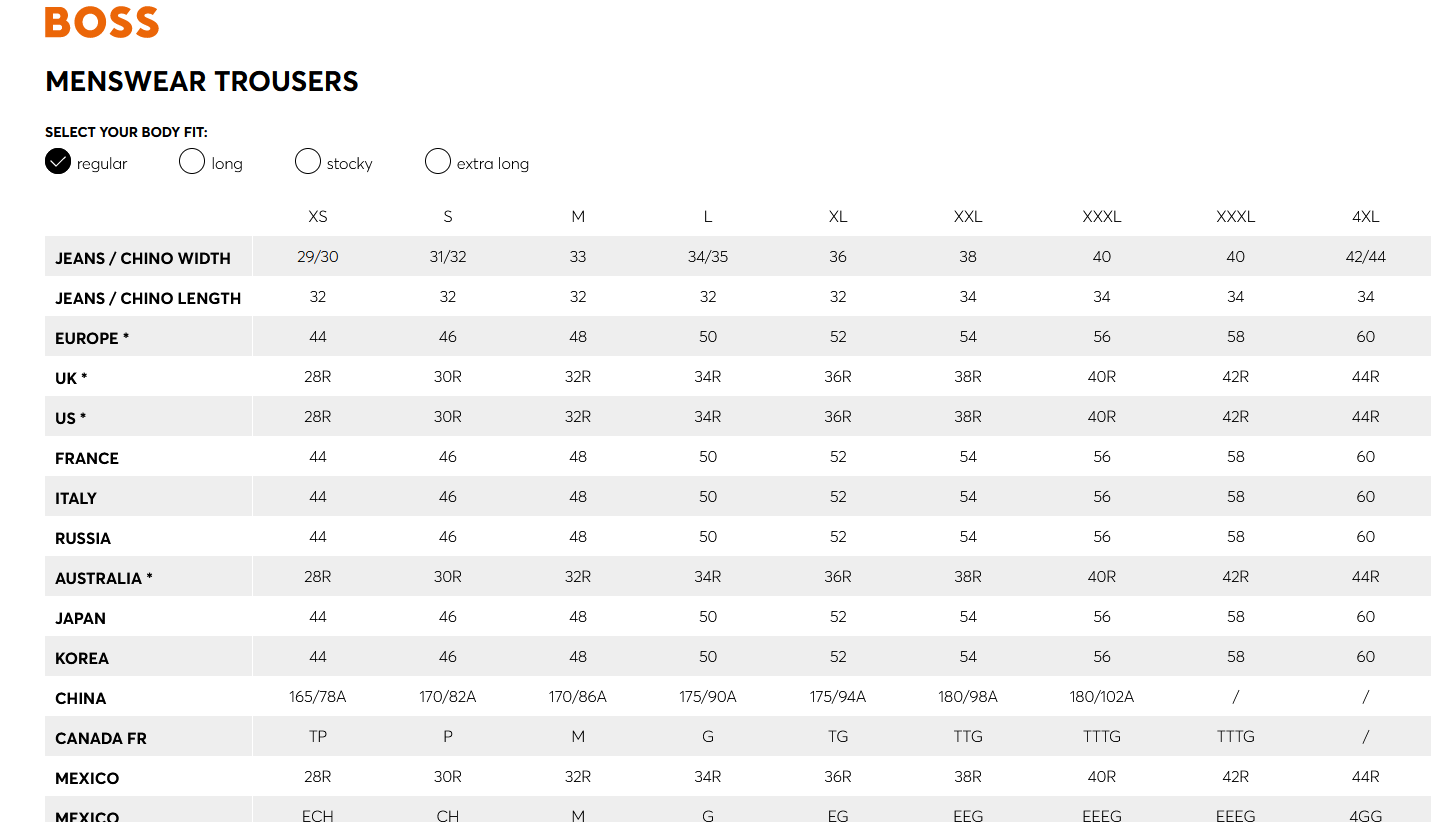1446x822 pixels.
Task: Click the Menswear Trousers heading
Action: pos(202,82)
